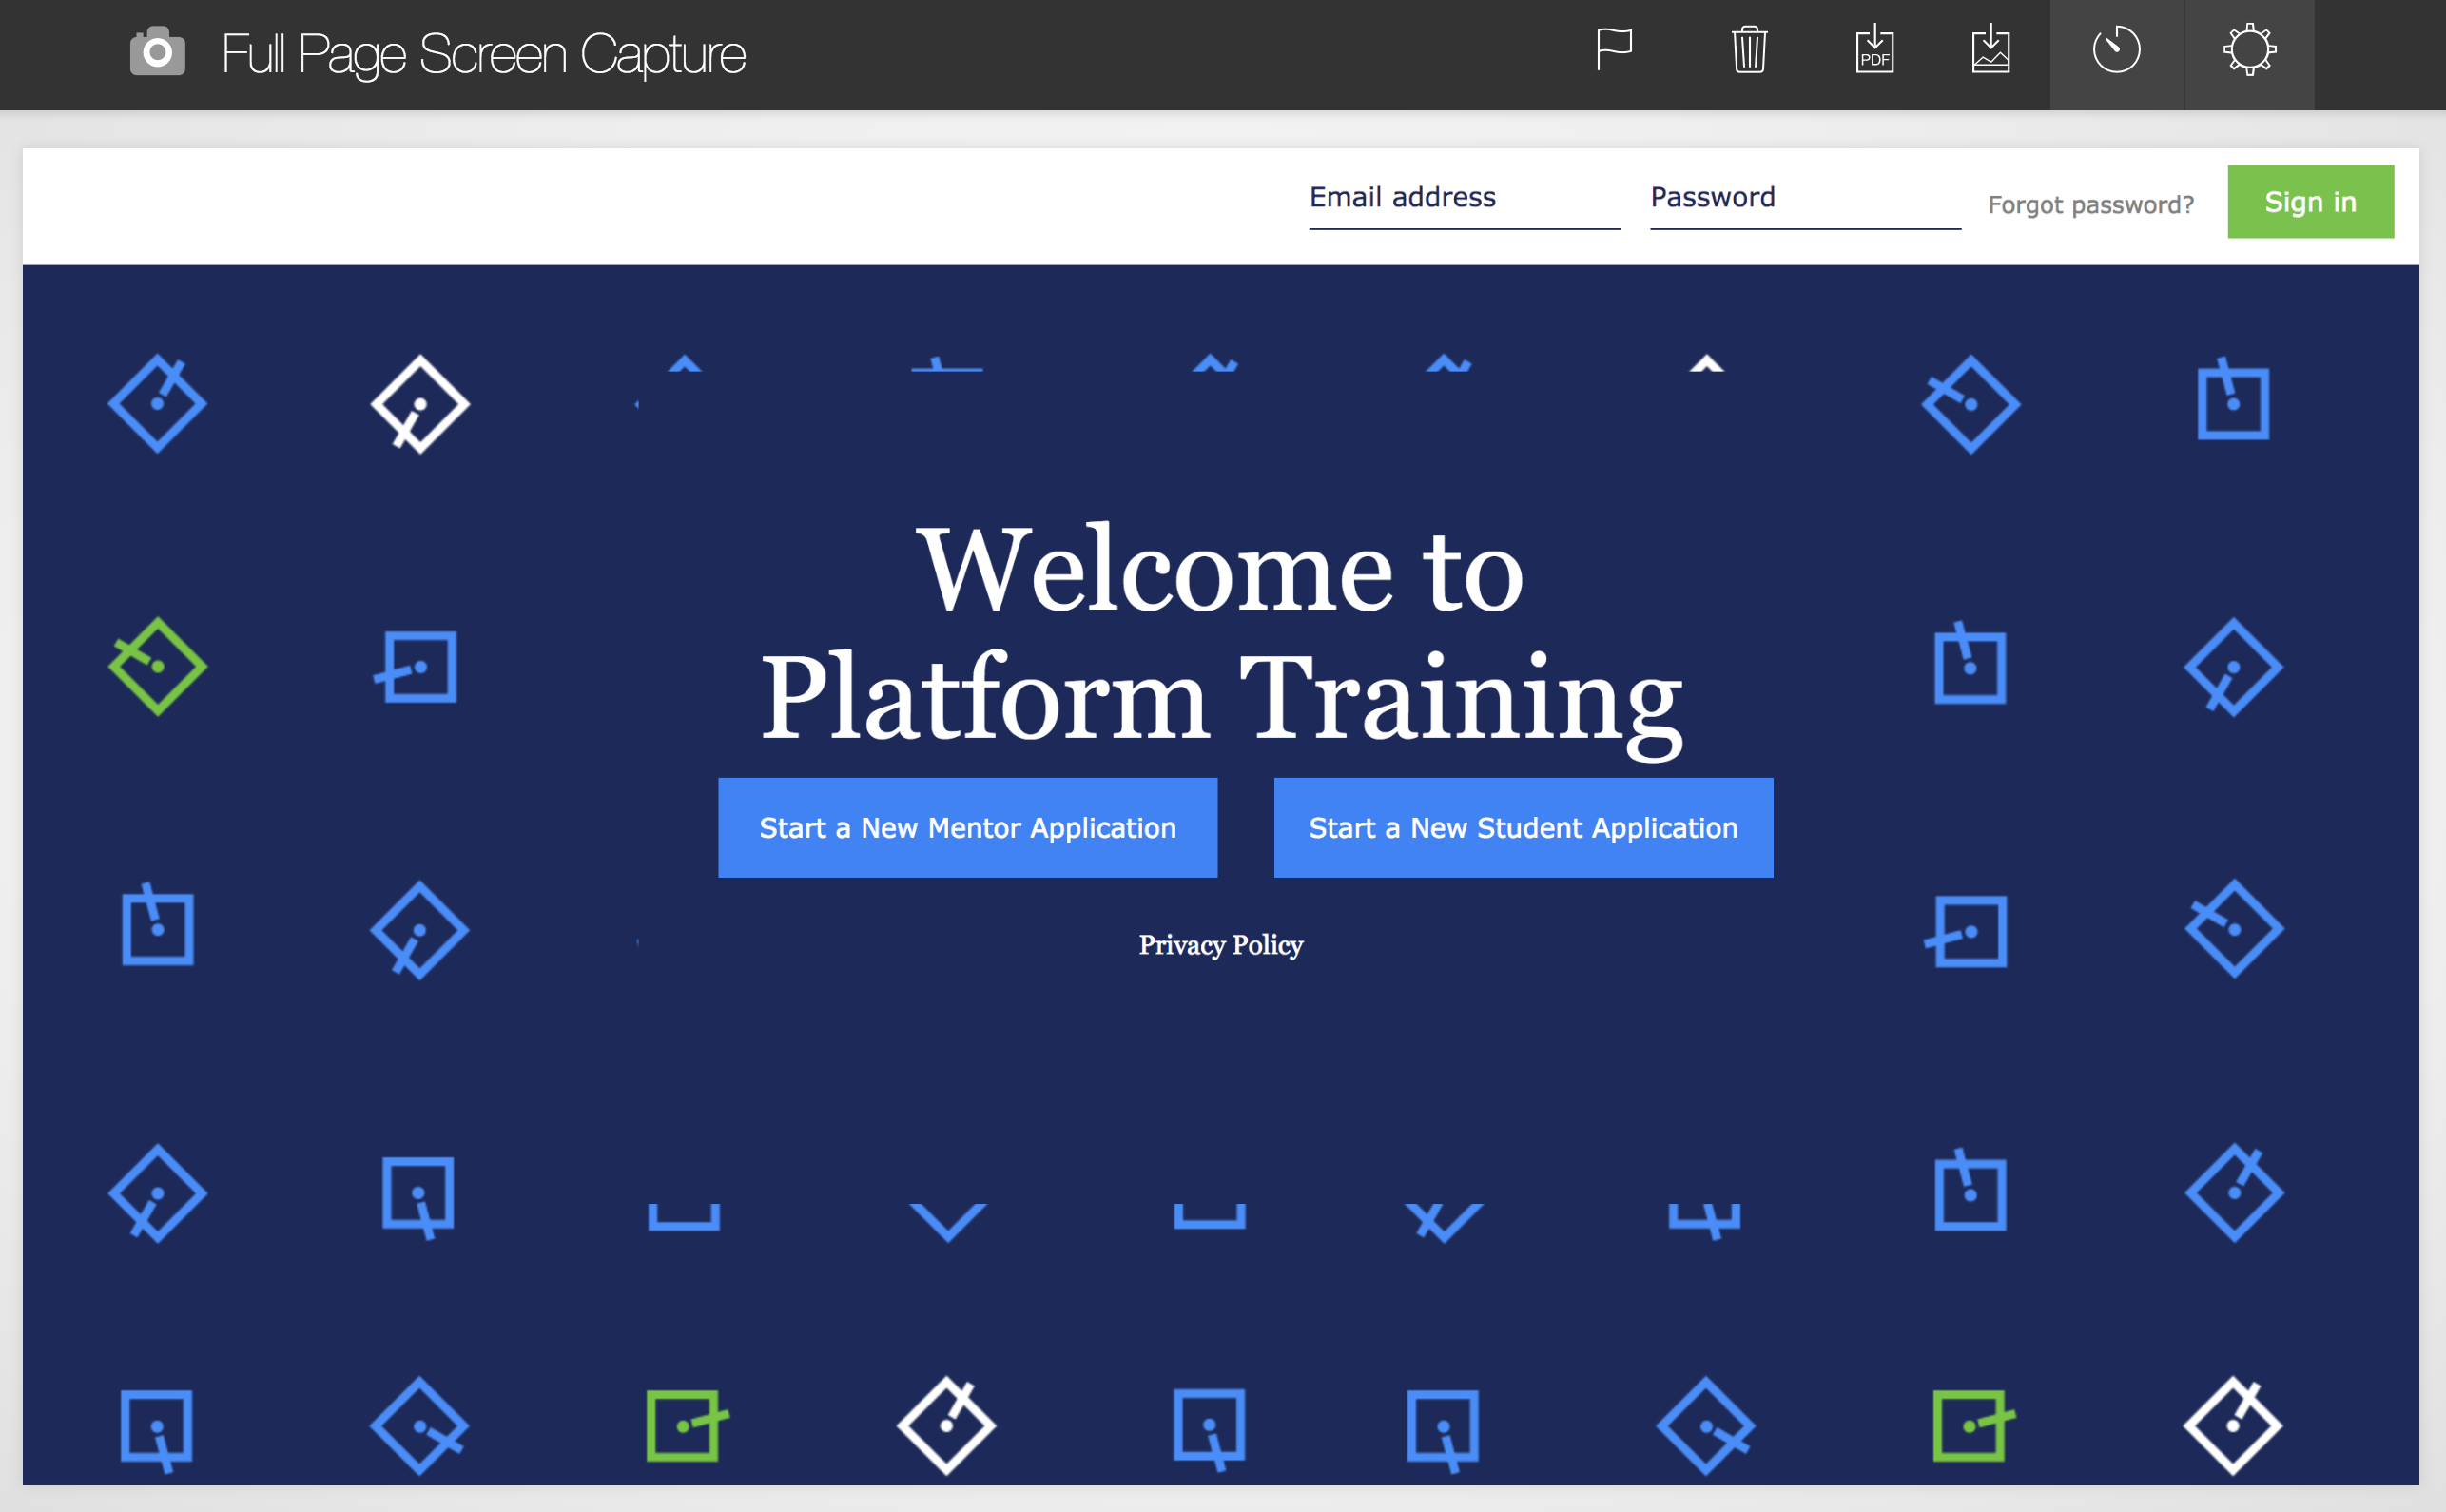Viewport: 2446px width, 1512px height.
Task: Click the camera logo icon
Action: coord(157,52)
